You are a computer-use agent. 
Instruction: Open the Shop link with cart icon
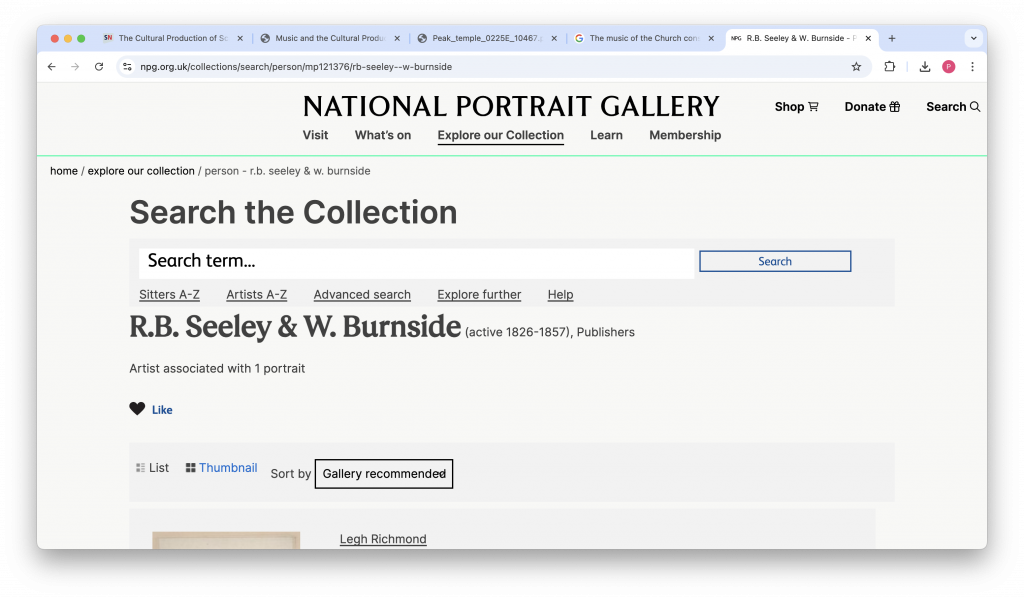796,106
